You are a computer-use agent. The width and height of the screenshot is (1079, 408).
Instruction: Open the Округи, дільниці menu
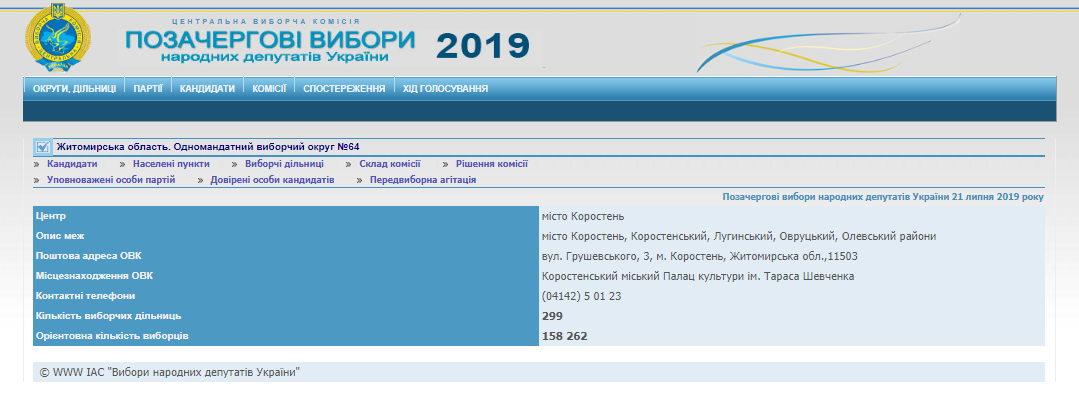[75, 88]
